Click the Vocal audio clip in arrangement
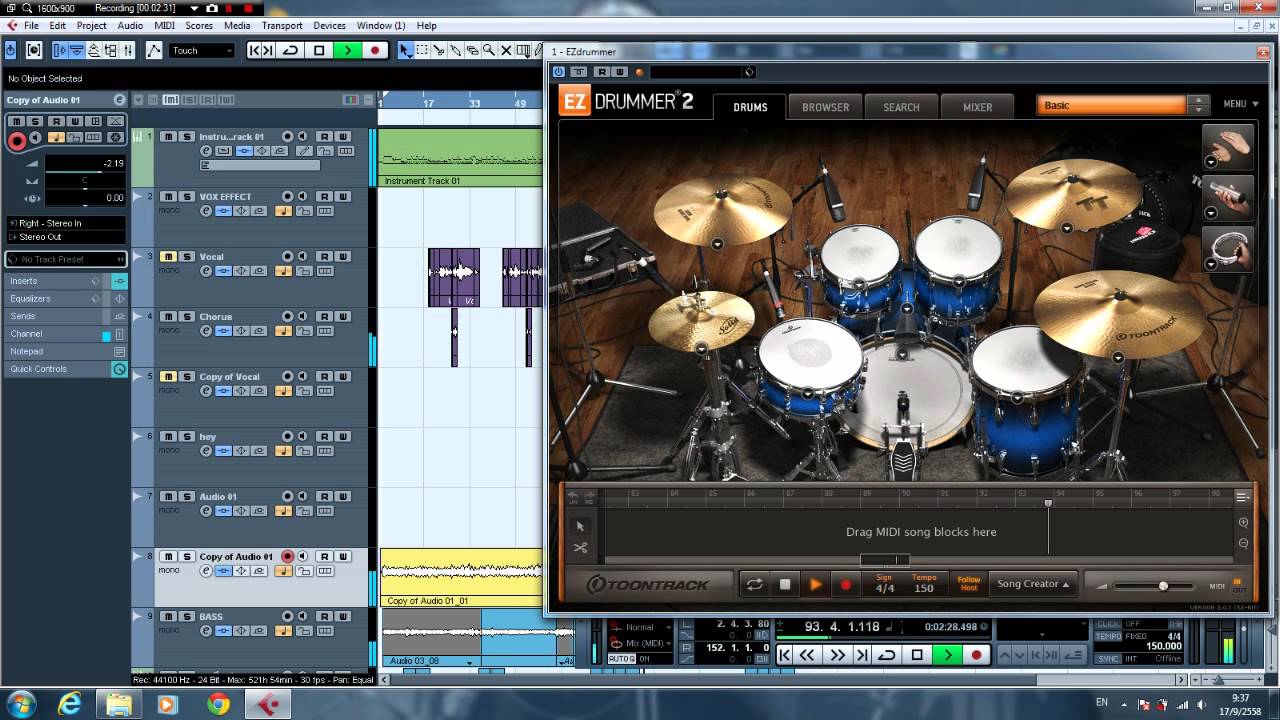This screenshot has width=1280, height=720. (x=454, y=277)
